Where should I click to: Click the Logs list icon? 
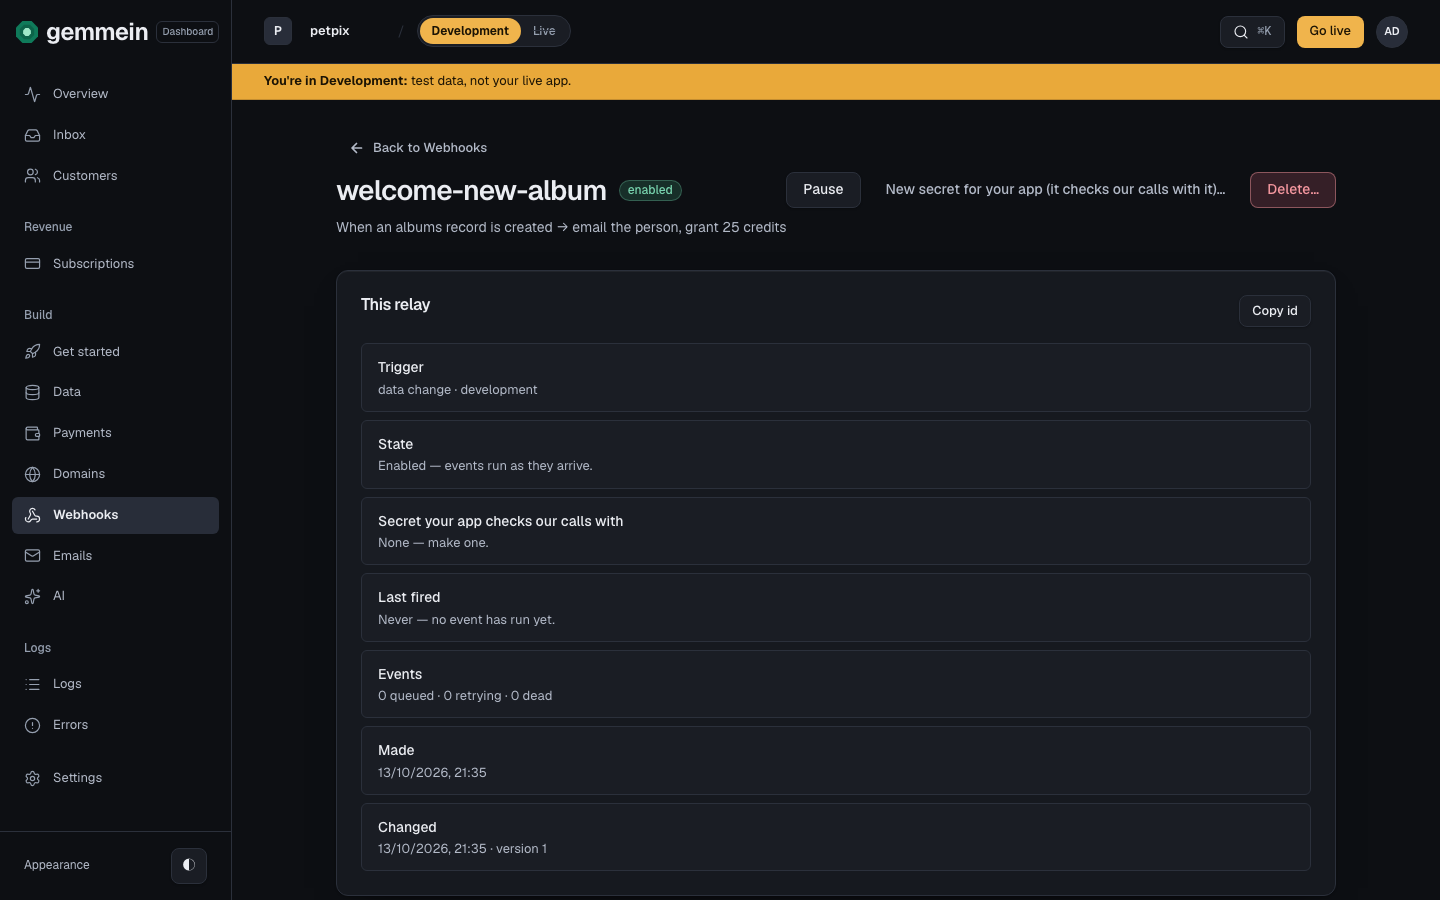pos(33,684)
